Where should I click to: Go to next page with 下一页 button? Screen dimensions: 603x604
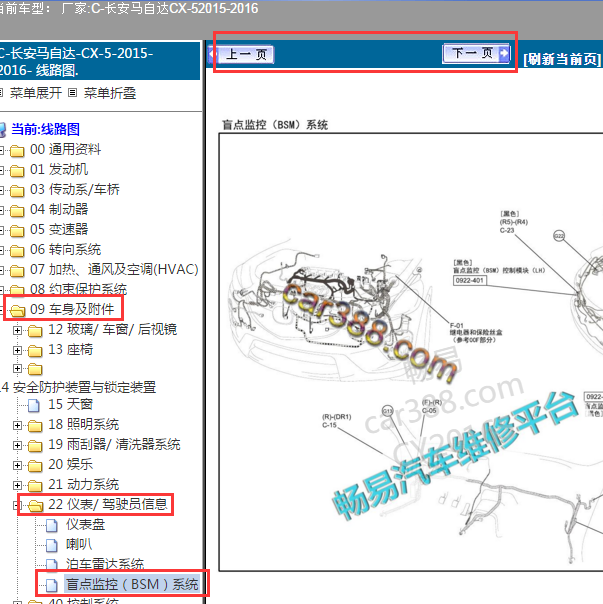coord(476,53)
